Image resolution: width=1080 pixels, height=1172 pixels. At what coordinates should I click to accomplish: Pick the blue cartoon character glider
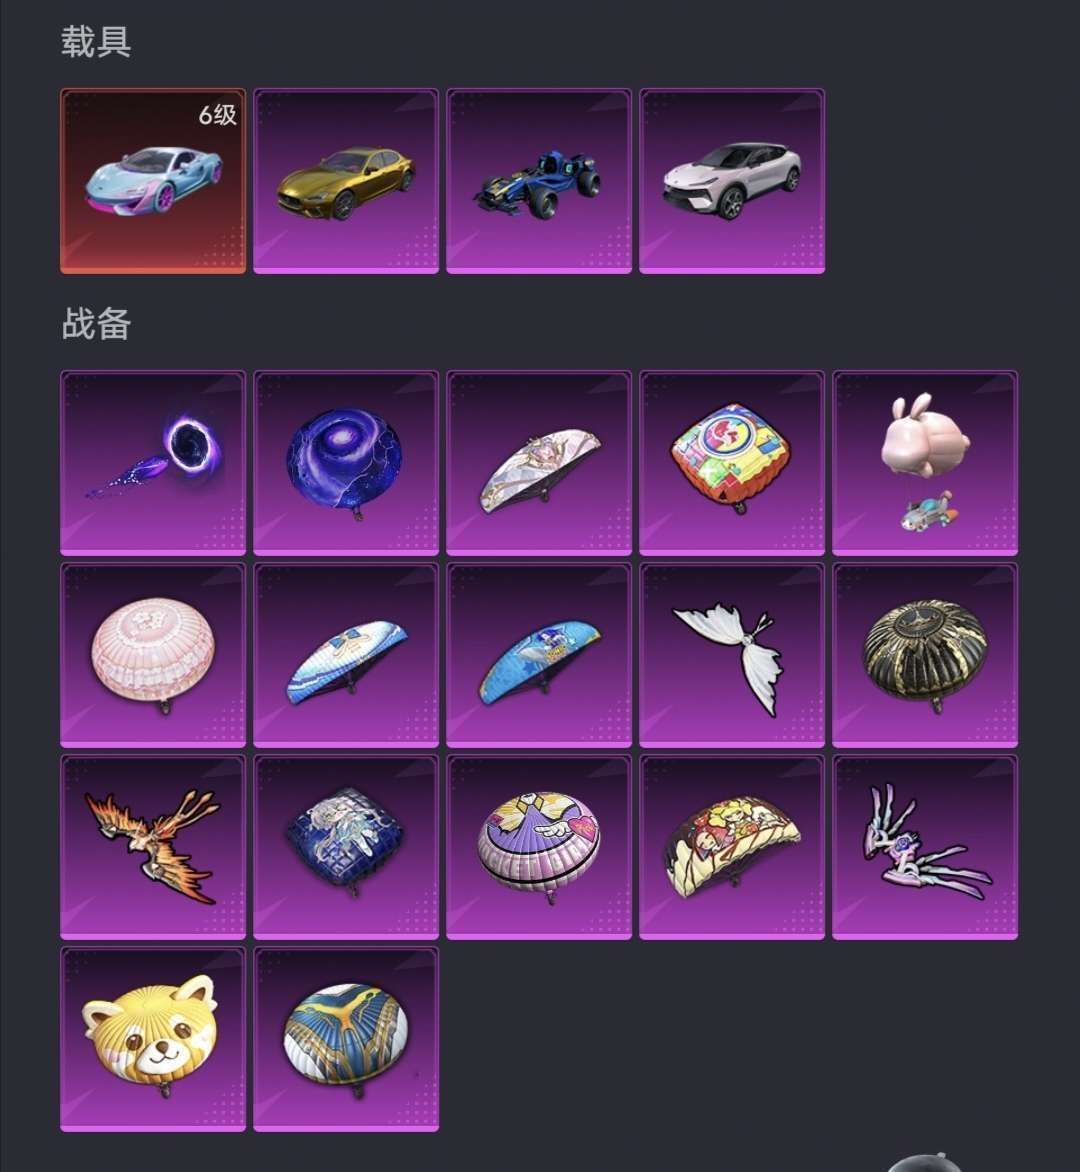[x=538, y=655]
